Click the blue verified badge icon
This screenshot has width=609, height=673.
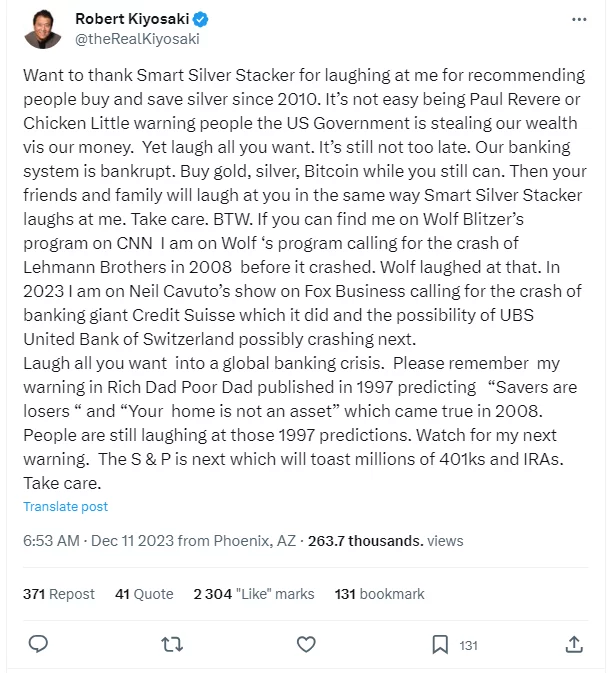pyautogui.click(x=199, y=19)
